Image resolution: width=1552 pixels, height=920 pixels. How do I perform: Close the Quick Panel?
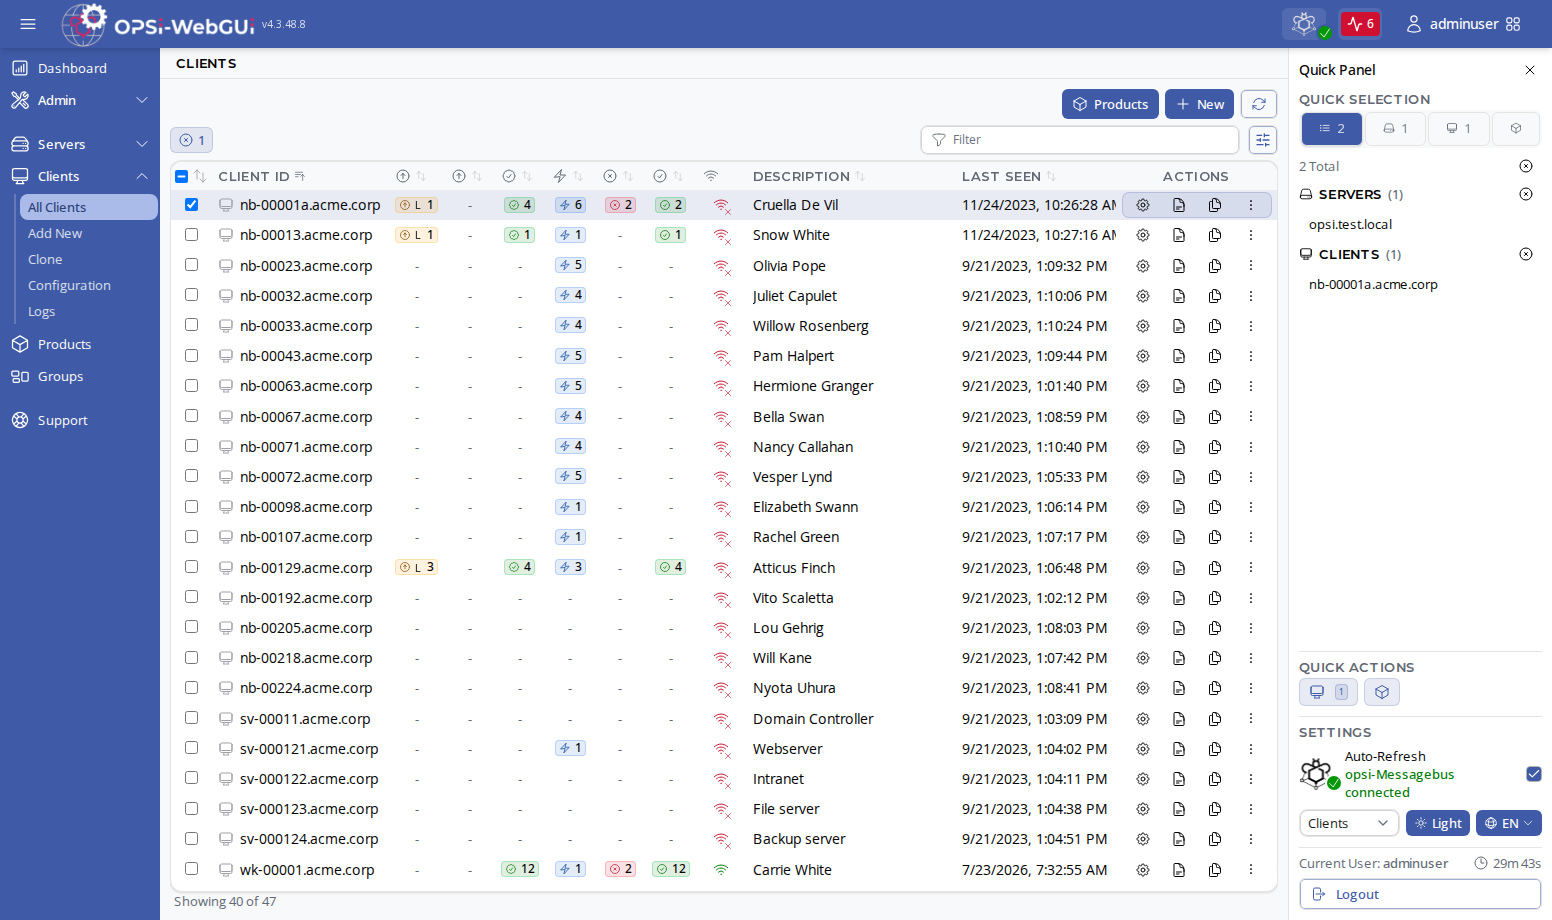tap(1529, 70)
